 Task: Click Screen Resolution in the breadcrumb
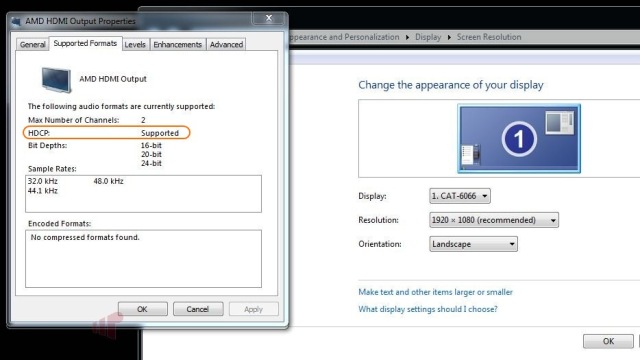tap(489, 37)
